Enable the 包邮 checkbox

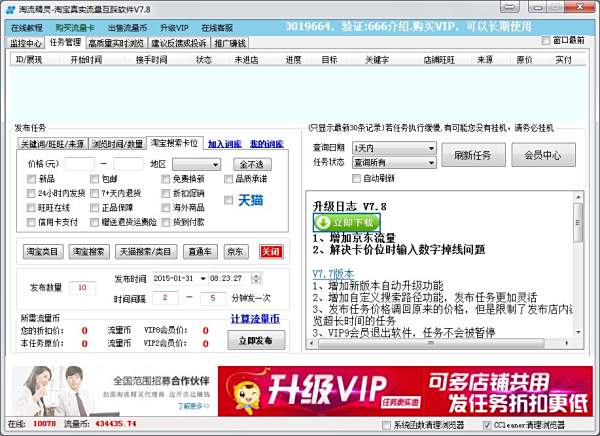click(x=94, y=179)
